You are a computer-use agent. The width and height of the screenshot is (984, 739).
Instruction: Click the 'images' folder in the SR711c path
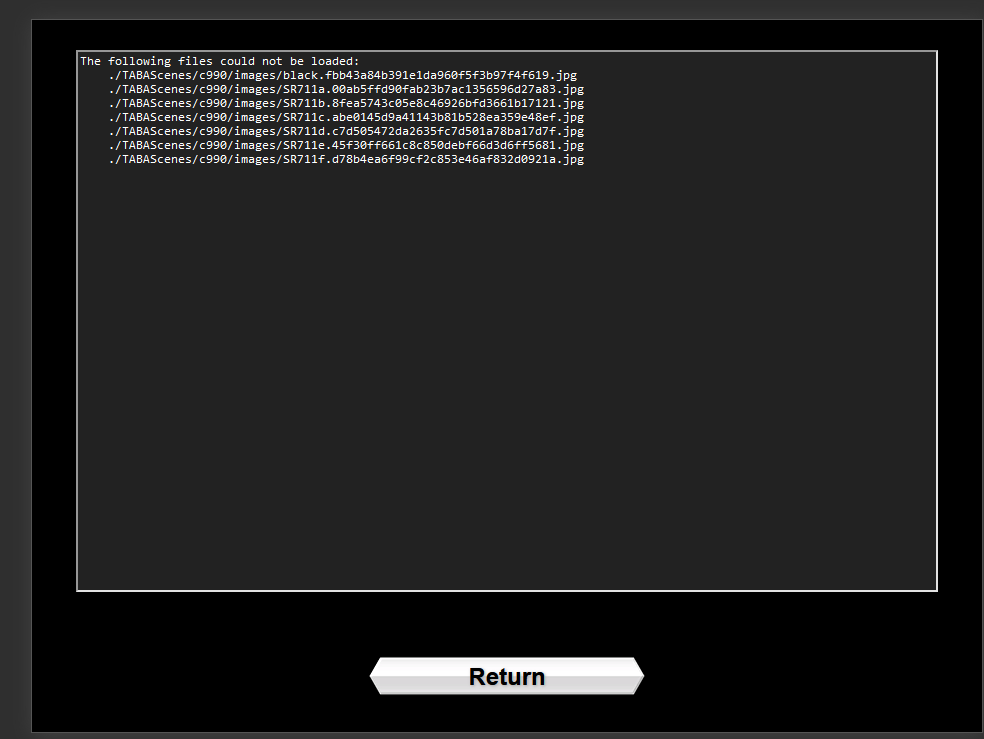(255, 117)
